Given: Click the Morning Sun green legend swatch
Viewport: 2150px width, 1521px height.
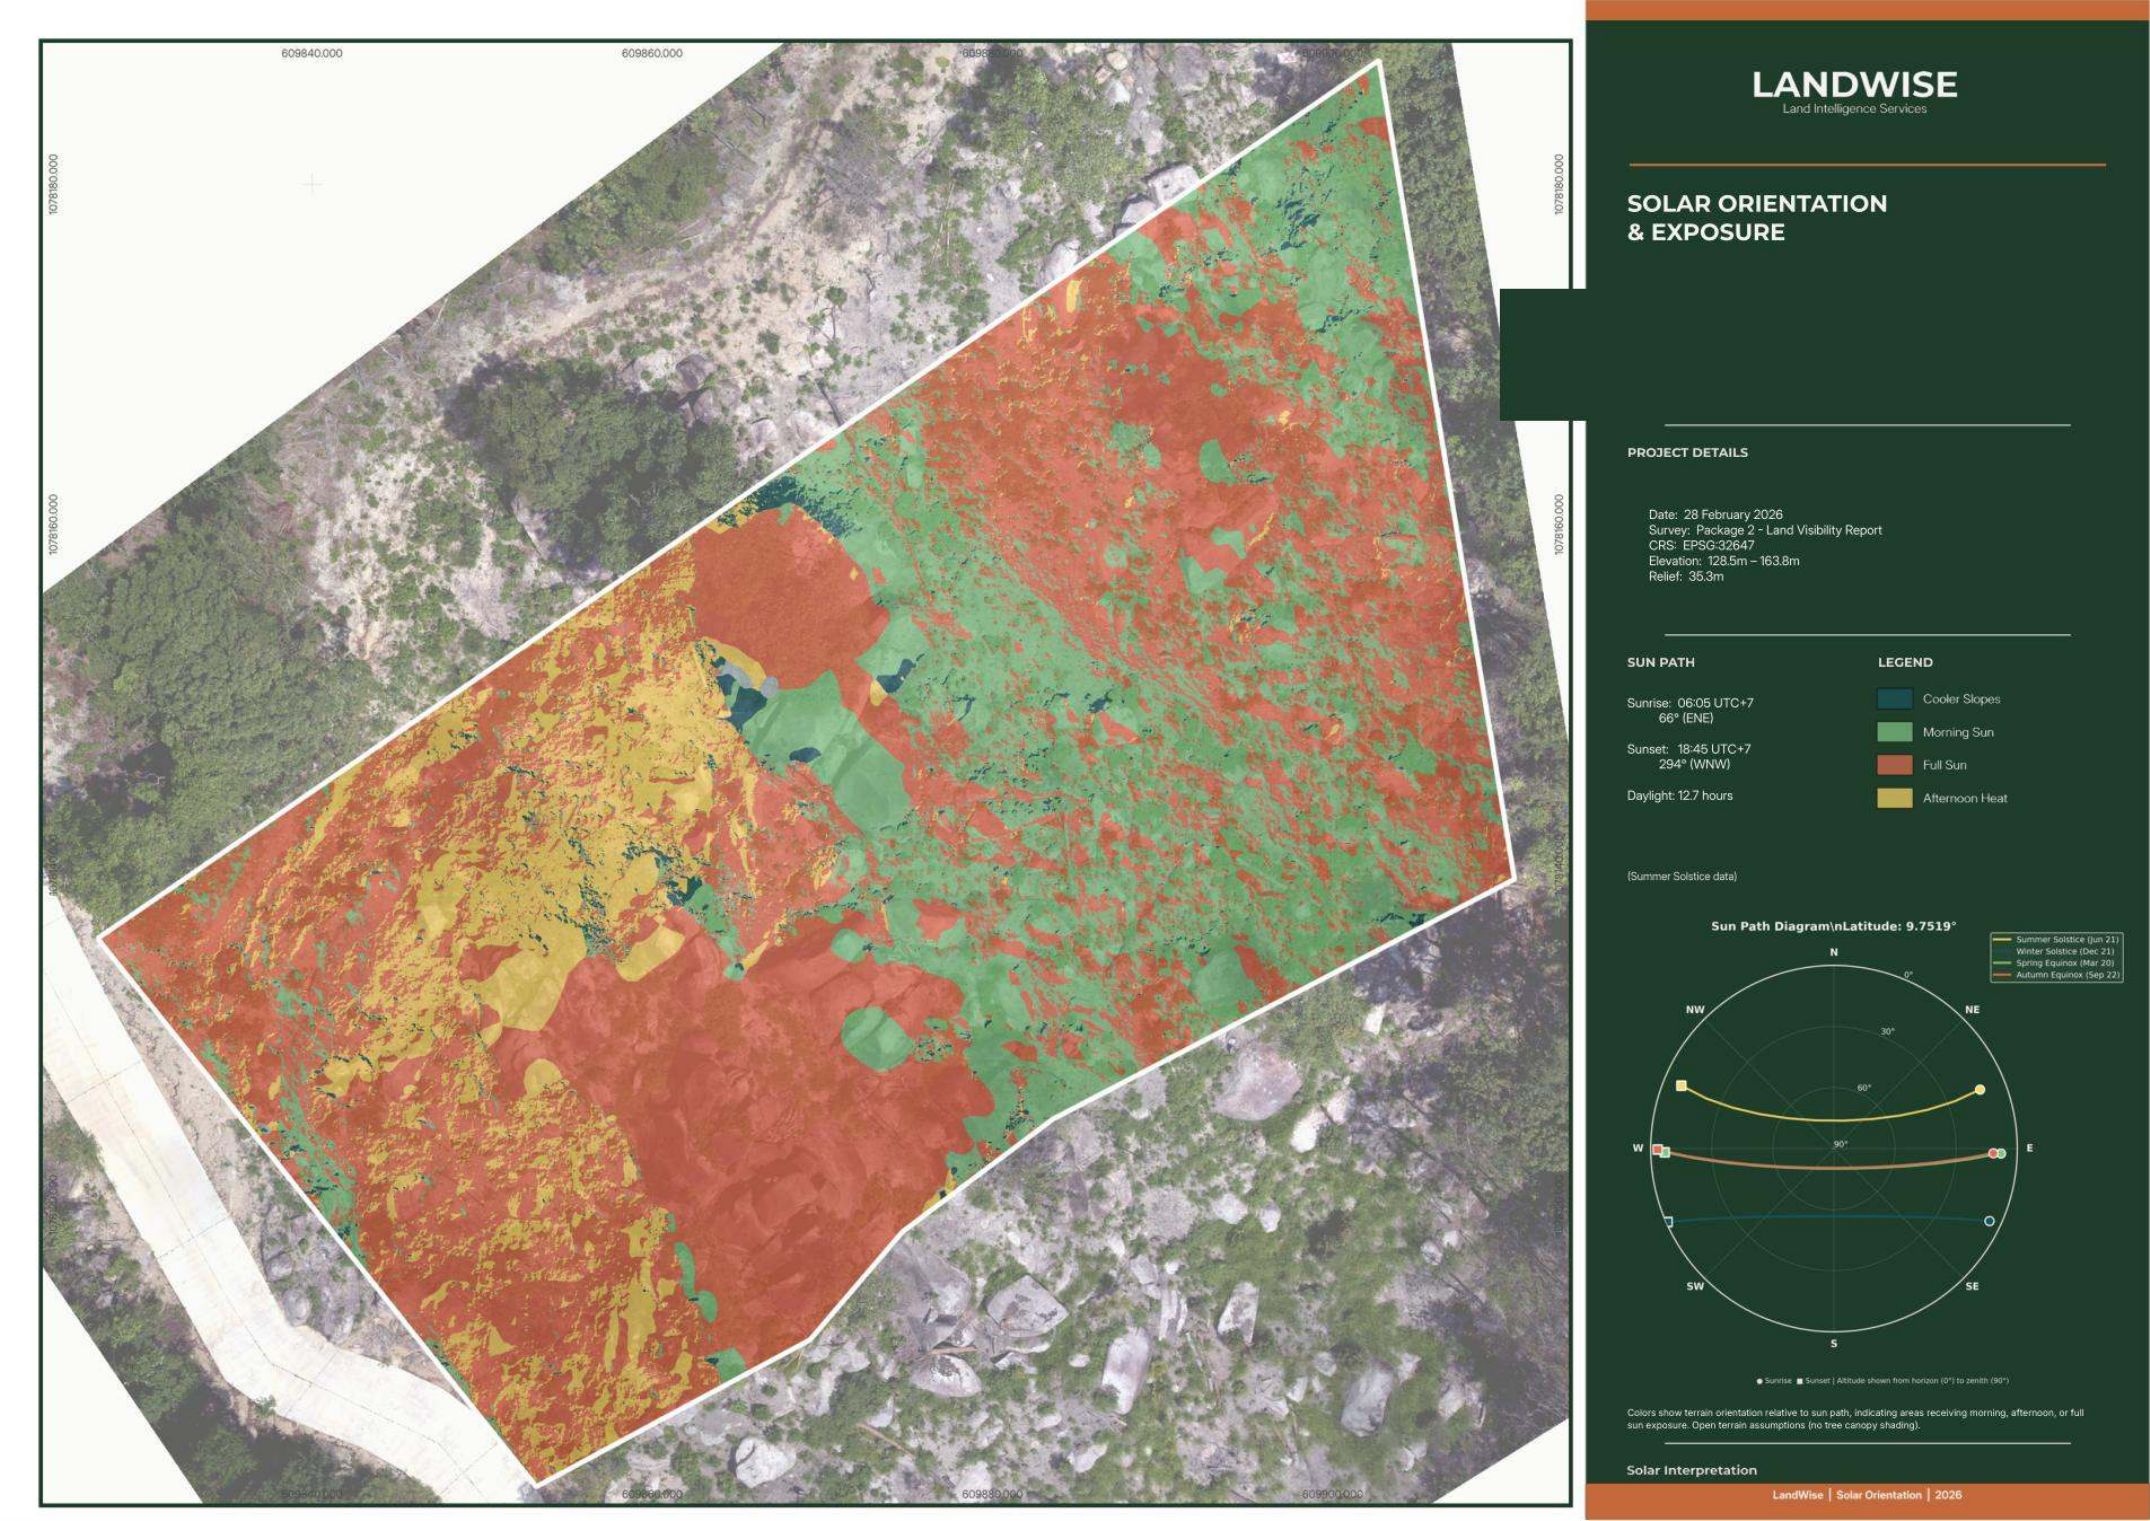Looking at the screenshot, I should [x=1894, y=732].
